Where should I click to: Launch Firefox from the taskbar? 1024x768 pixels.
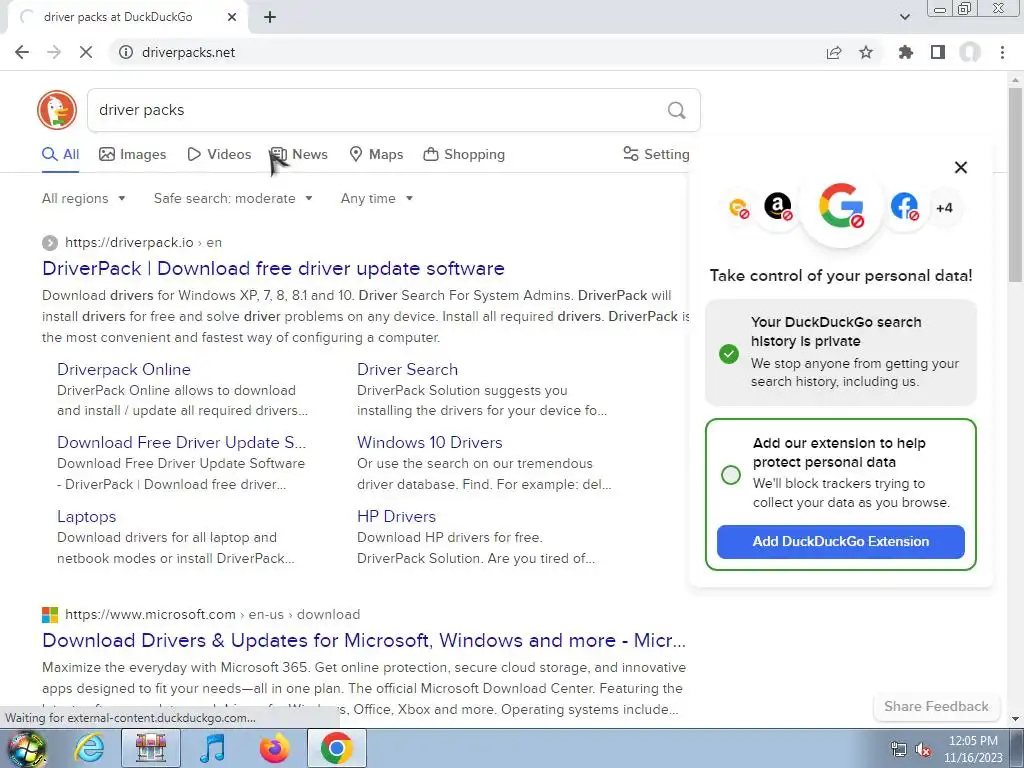[x=274, y=748]
